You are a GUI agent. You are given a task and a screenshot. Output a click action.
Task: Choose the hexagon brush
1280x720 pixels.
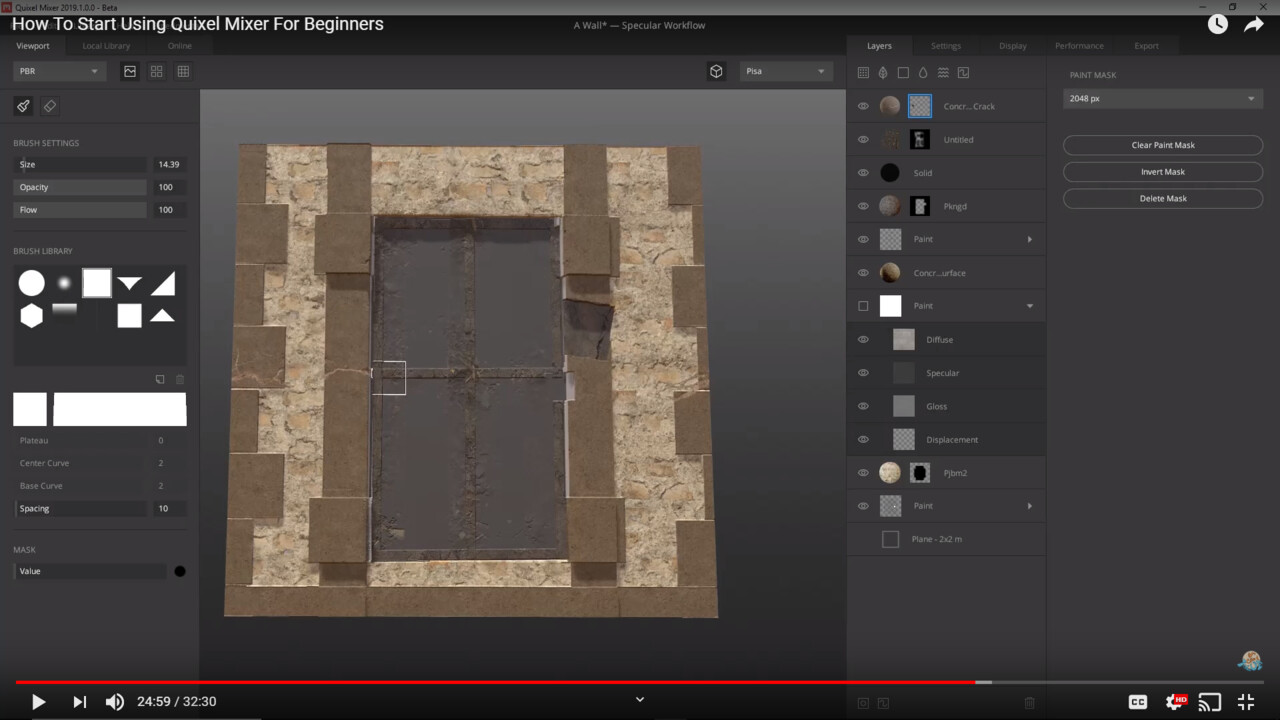(x=32, y=316)
